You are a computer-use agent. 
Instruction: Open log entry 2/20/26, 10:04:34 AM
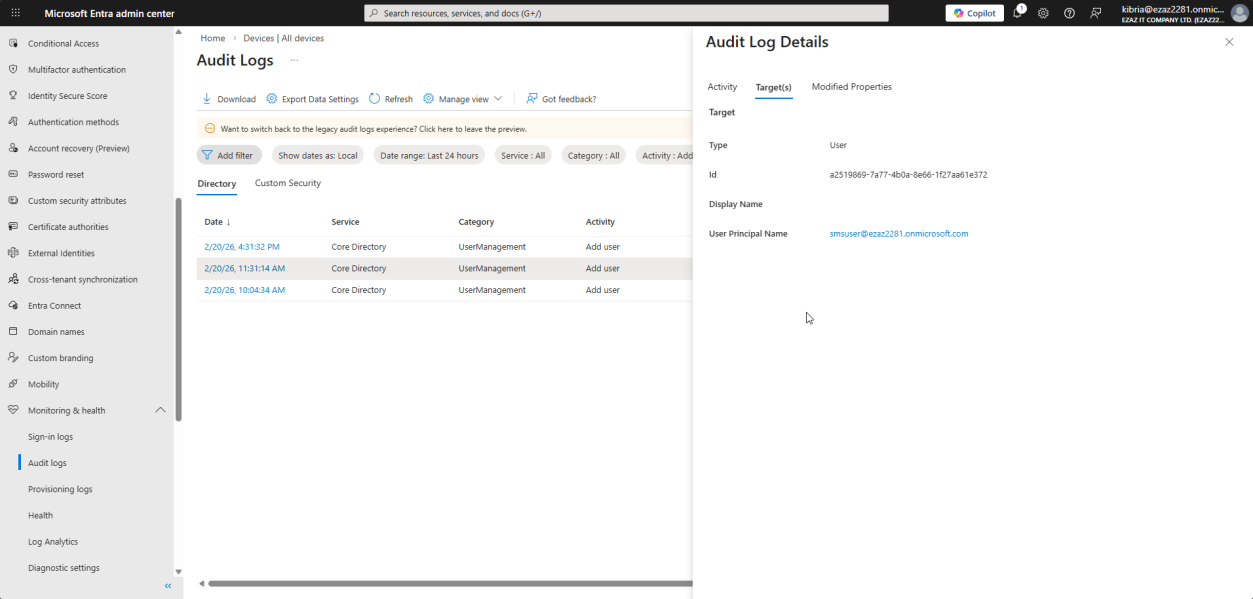click(245, 290)
